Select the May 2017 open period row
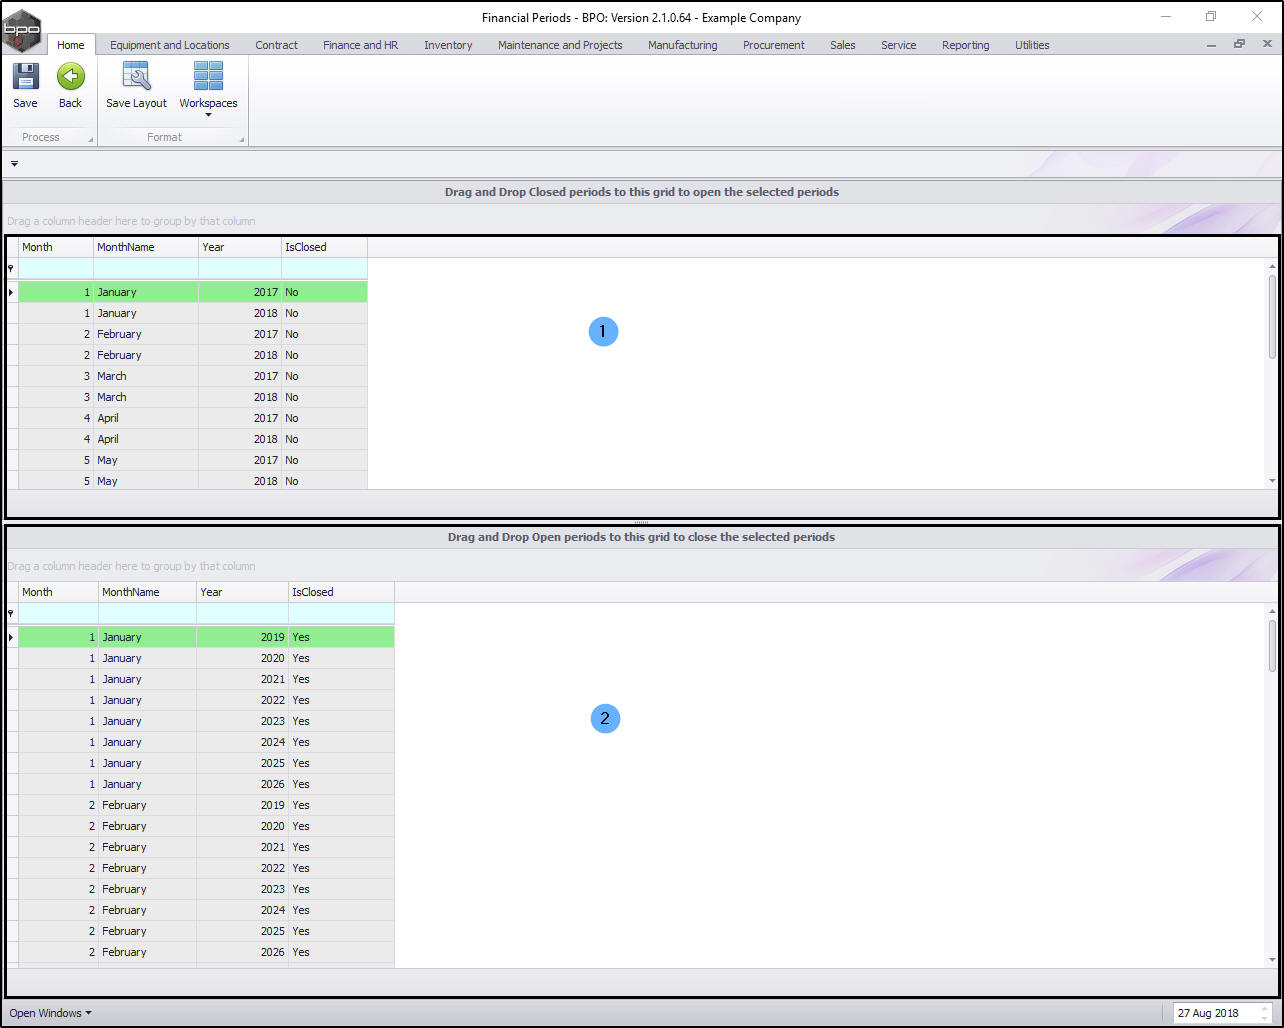 coord(193,460)
